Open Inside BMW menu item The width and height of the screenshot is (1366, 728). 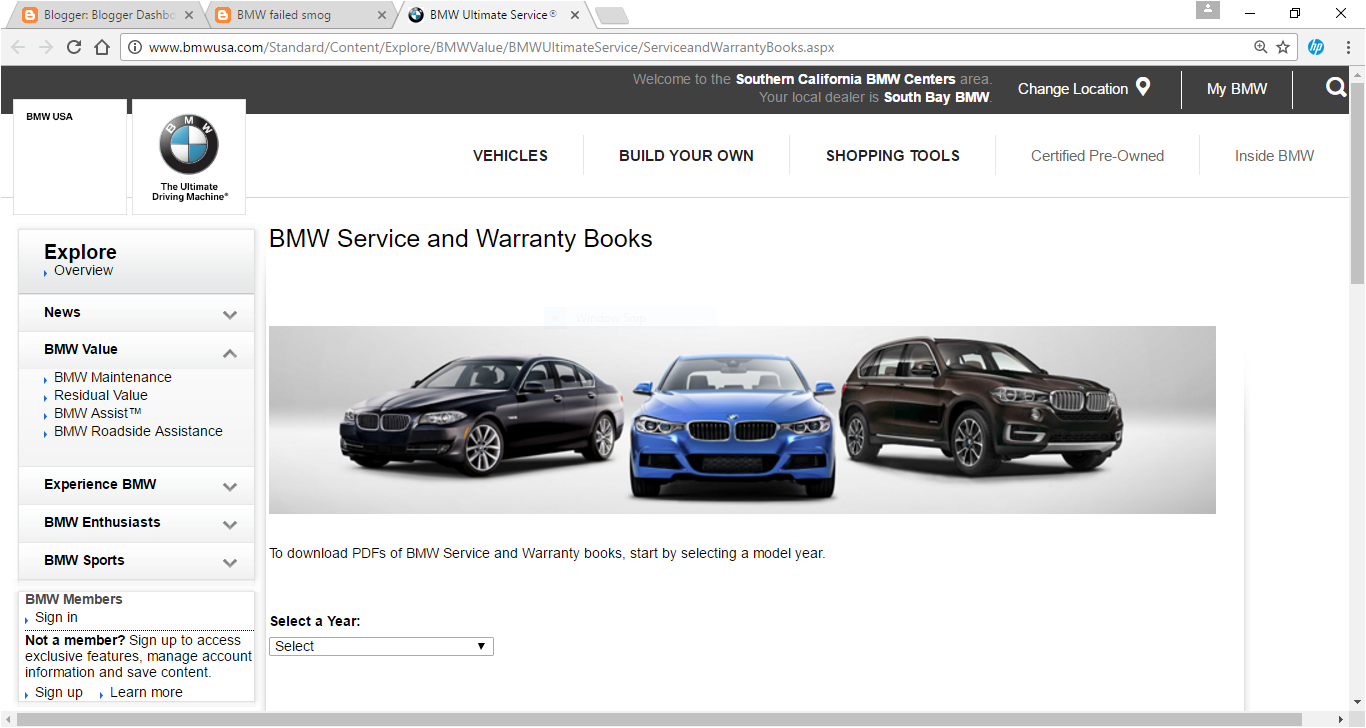click(x=1274, y=156)
